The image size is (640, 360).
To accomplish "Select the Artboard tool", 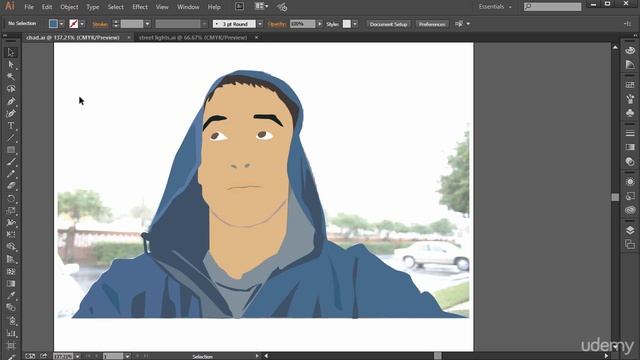I will tap(11, 346).
